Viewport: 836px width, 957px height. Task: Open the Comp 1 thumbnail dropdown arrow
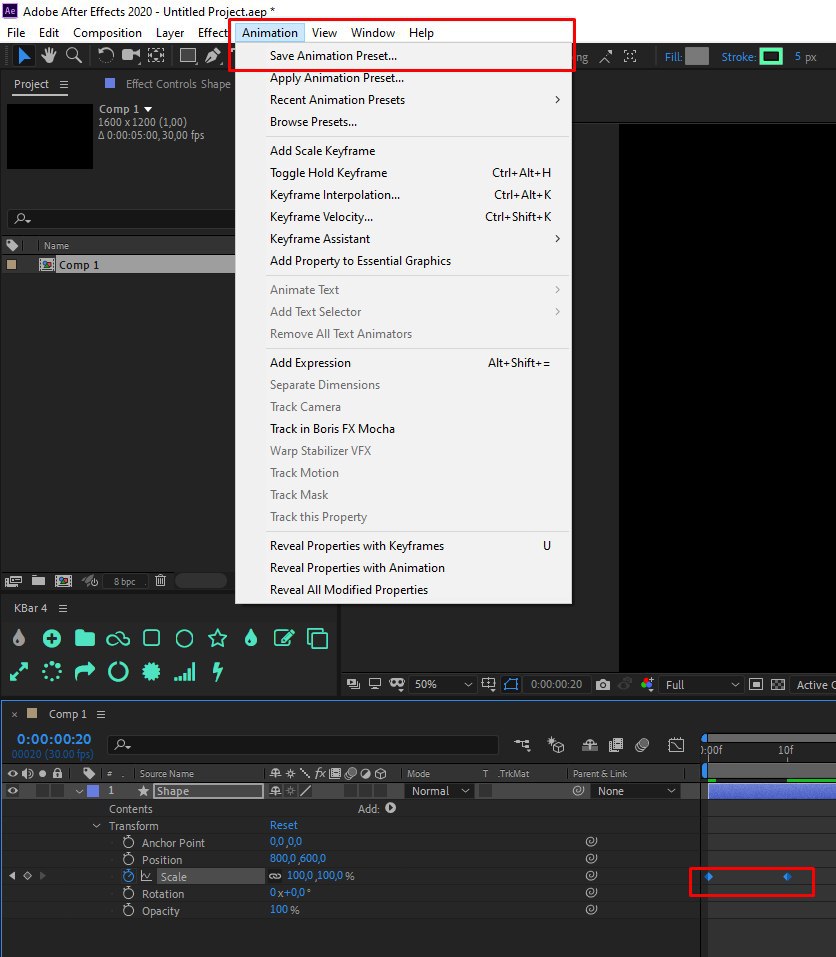point(148,109)
